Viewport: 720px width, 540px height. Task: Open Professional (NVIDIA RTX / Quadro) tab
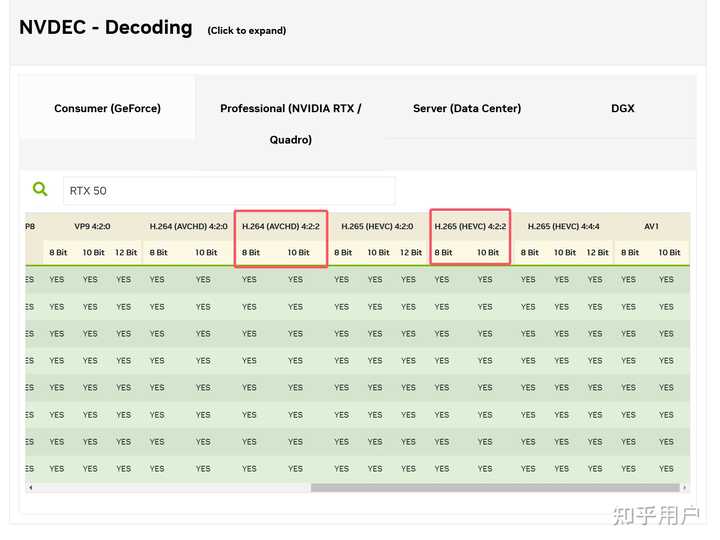[x=291, y=124]
